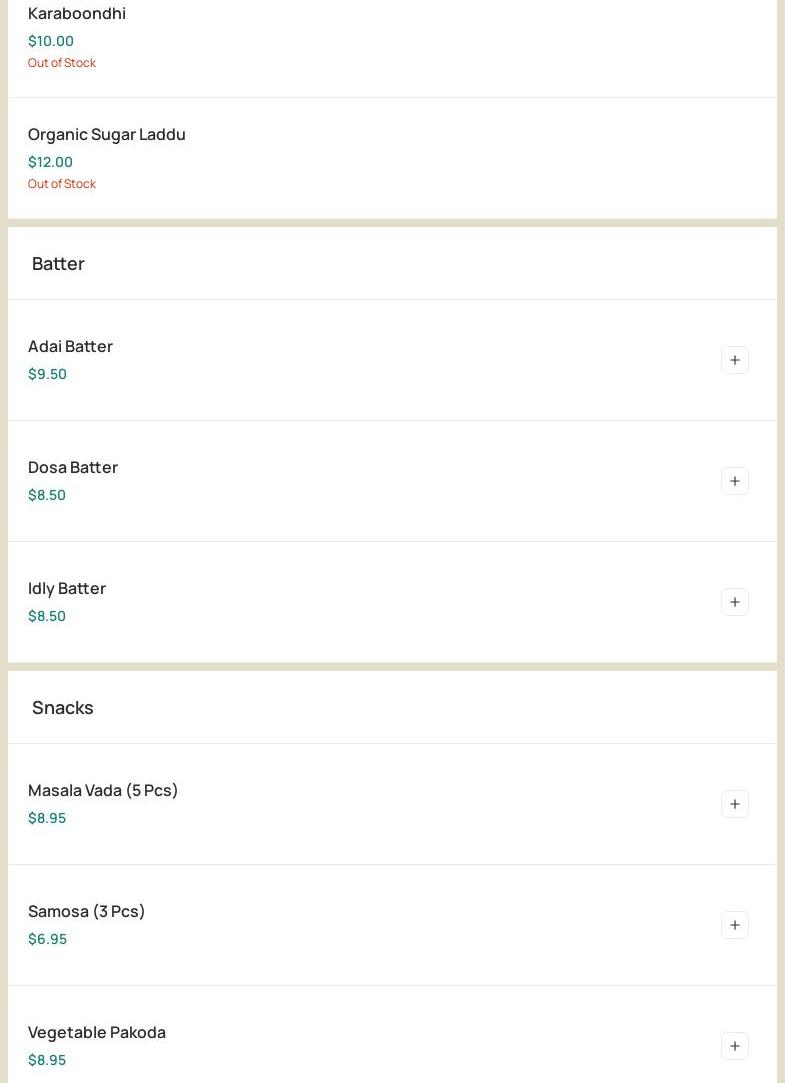The image size is (785, 1083).
Task: Click the Batter section heading
Action: 58,263
